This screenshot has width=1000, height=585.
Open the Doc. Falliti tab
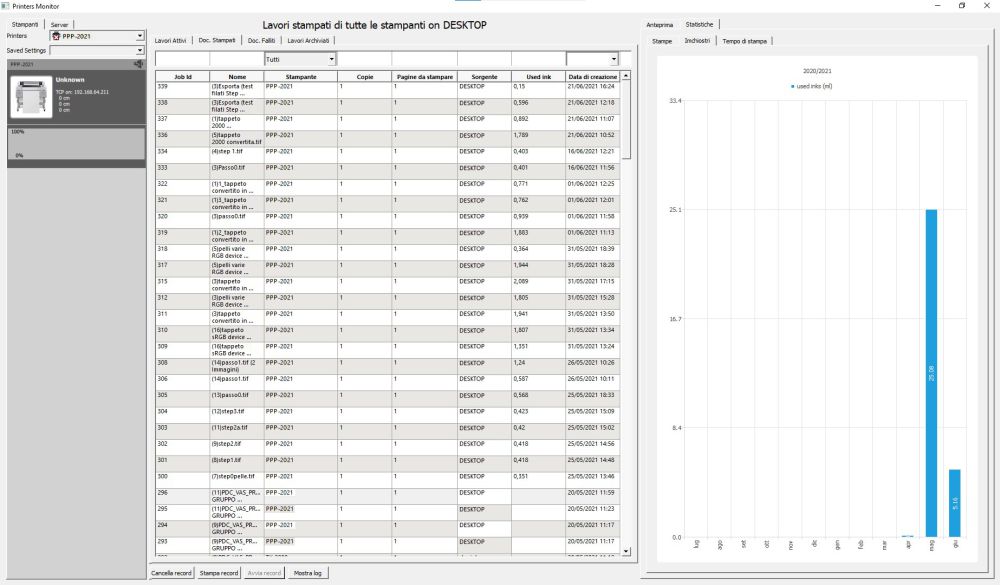261,41
